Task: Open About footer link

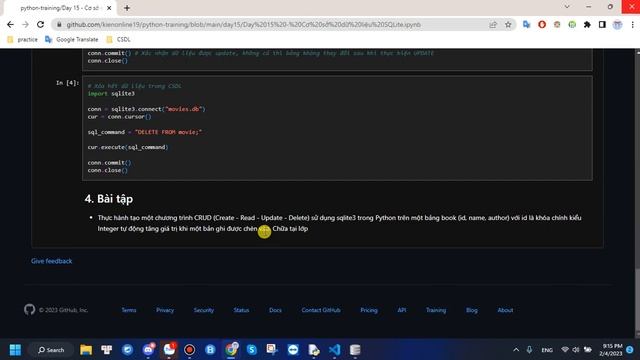Action: (505, 310)
